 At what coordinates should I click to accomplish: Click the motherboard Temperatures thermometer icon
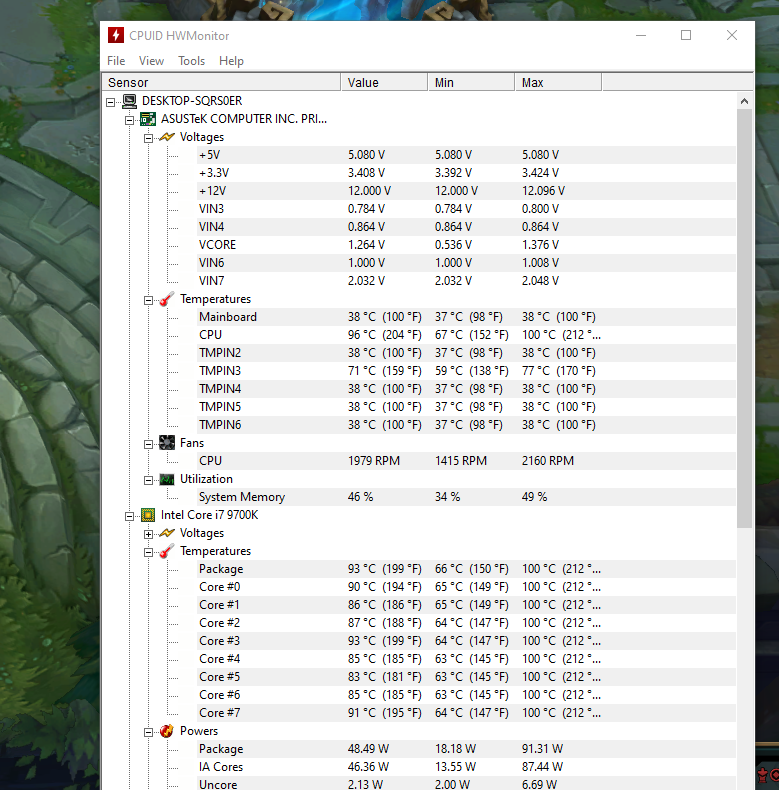click(x=167, y=299)
